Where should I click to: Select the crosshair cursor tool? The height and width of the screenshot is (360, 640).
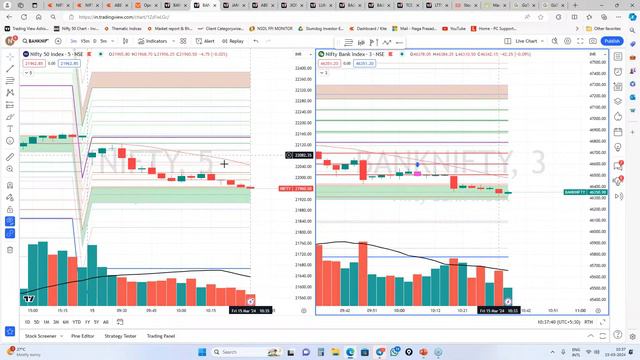10,57
